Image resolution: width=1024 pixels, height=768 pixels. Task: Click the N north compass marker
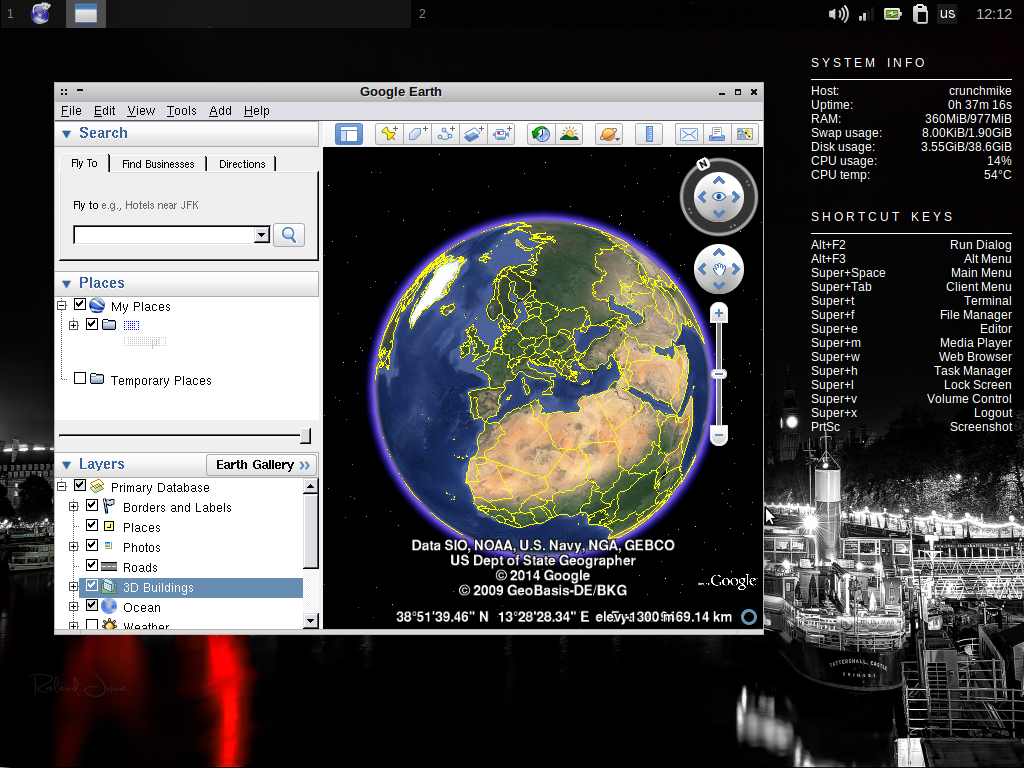point(703,164)
